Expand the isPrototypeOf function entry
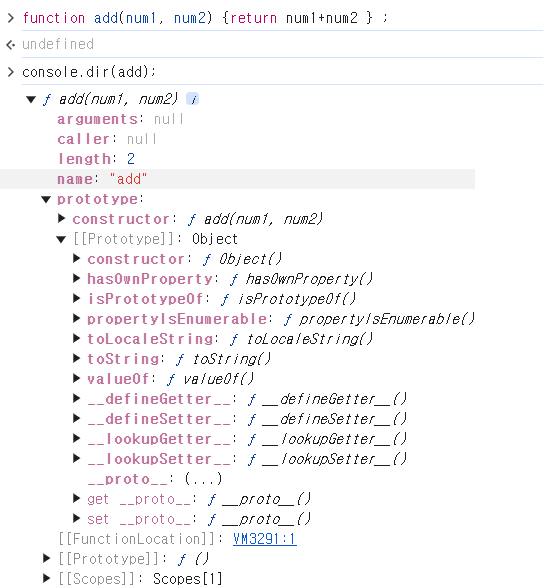This screenshot has width=543, height=588. point(76,298)
